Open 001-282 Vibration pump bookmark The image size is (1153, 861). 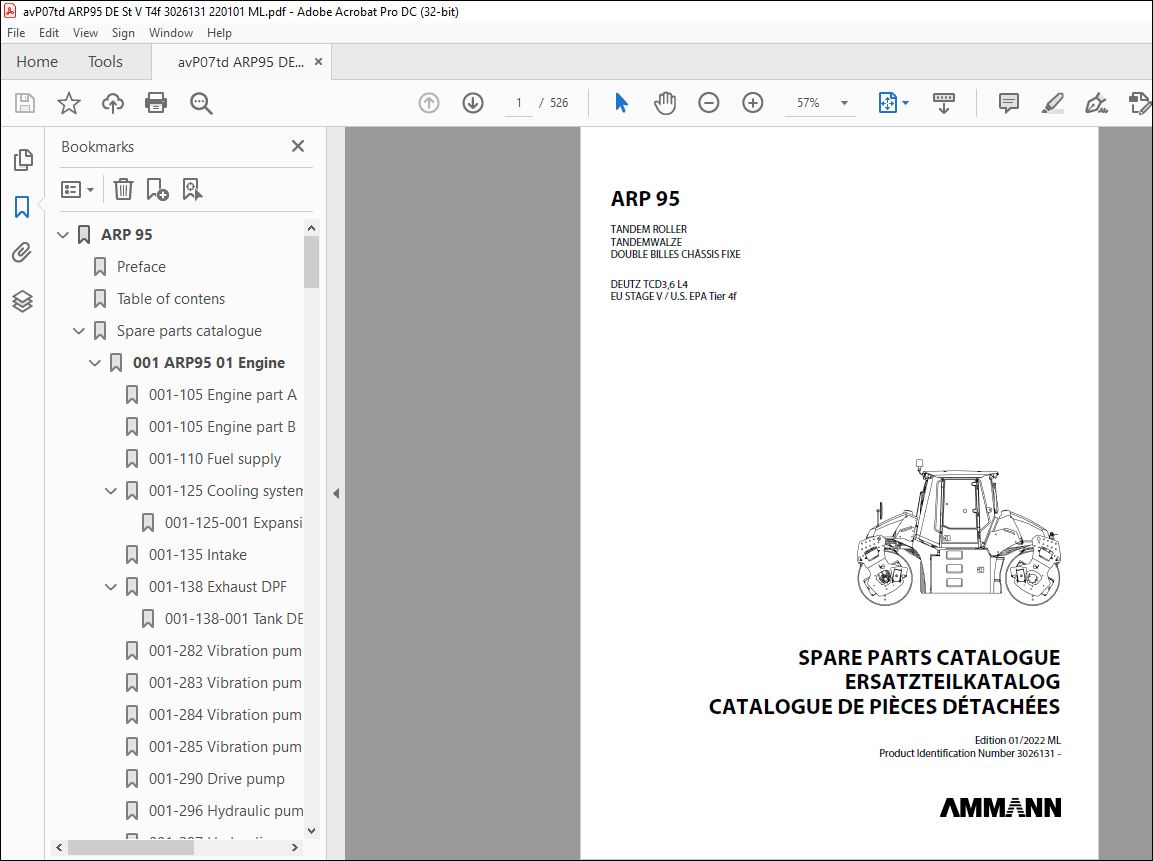(225, 651)
